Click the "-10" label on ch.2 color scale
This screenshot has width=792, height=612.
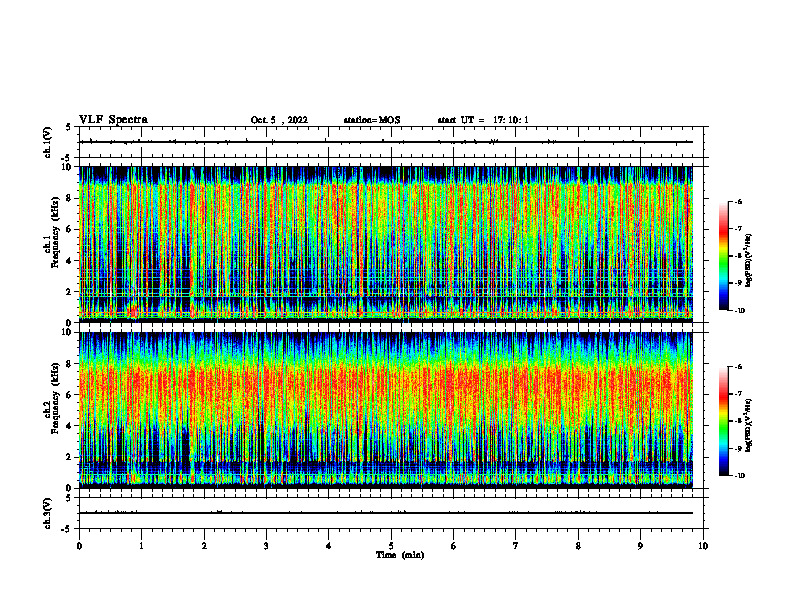click(739, 476)
